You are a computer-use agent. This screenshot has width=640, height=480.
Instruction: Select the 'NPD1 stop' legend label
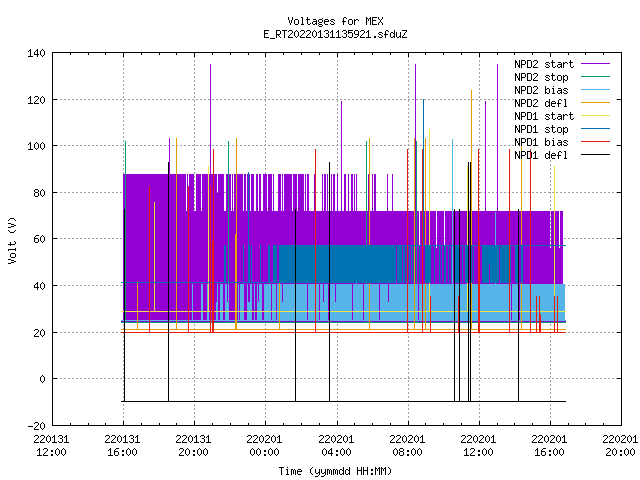[541, 129]
